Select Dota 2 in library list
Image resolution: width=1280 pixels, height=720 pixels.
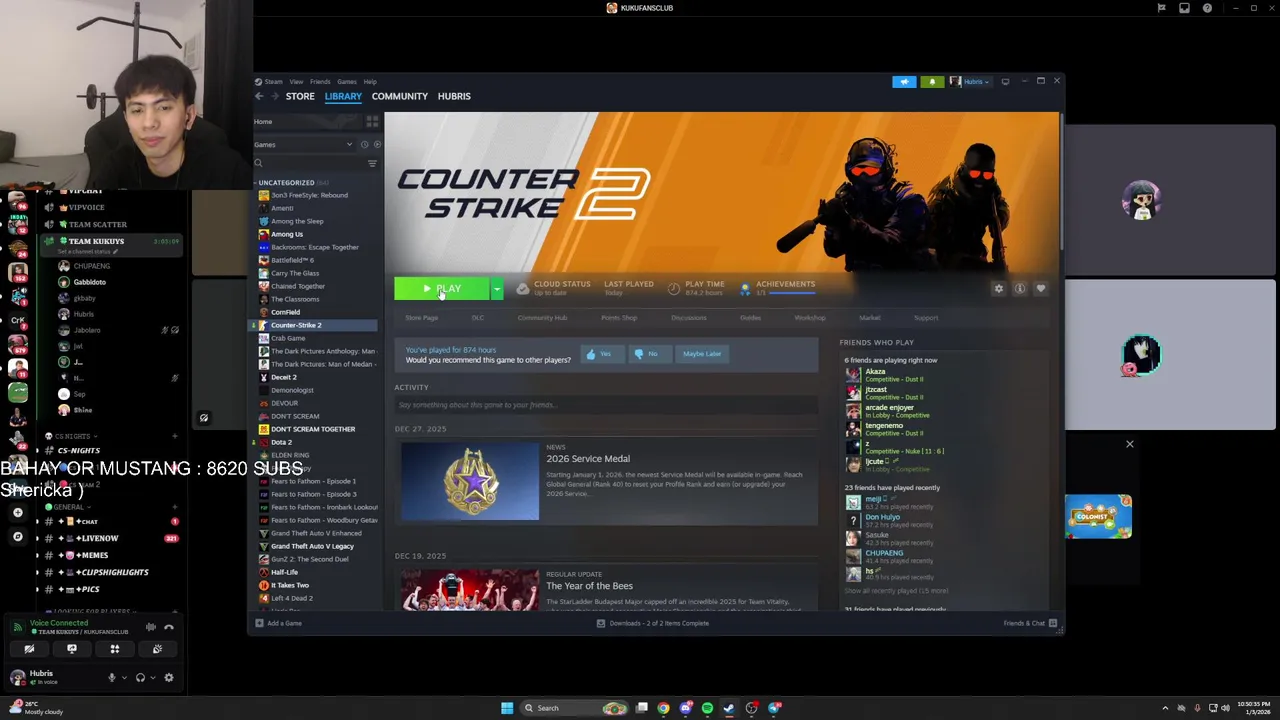click(281, 442)
